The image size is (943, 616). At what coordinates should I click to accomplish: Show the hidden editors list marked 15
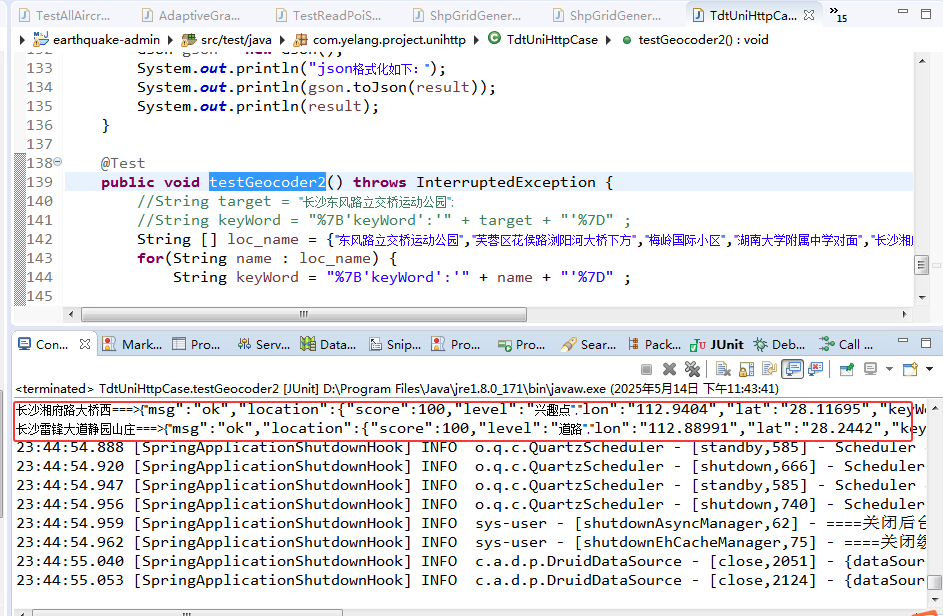click(838, 14)
